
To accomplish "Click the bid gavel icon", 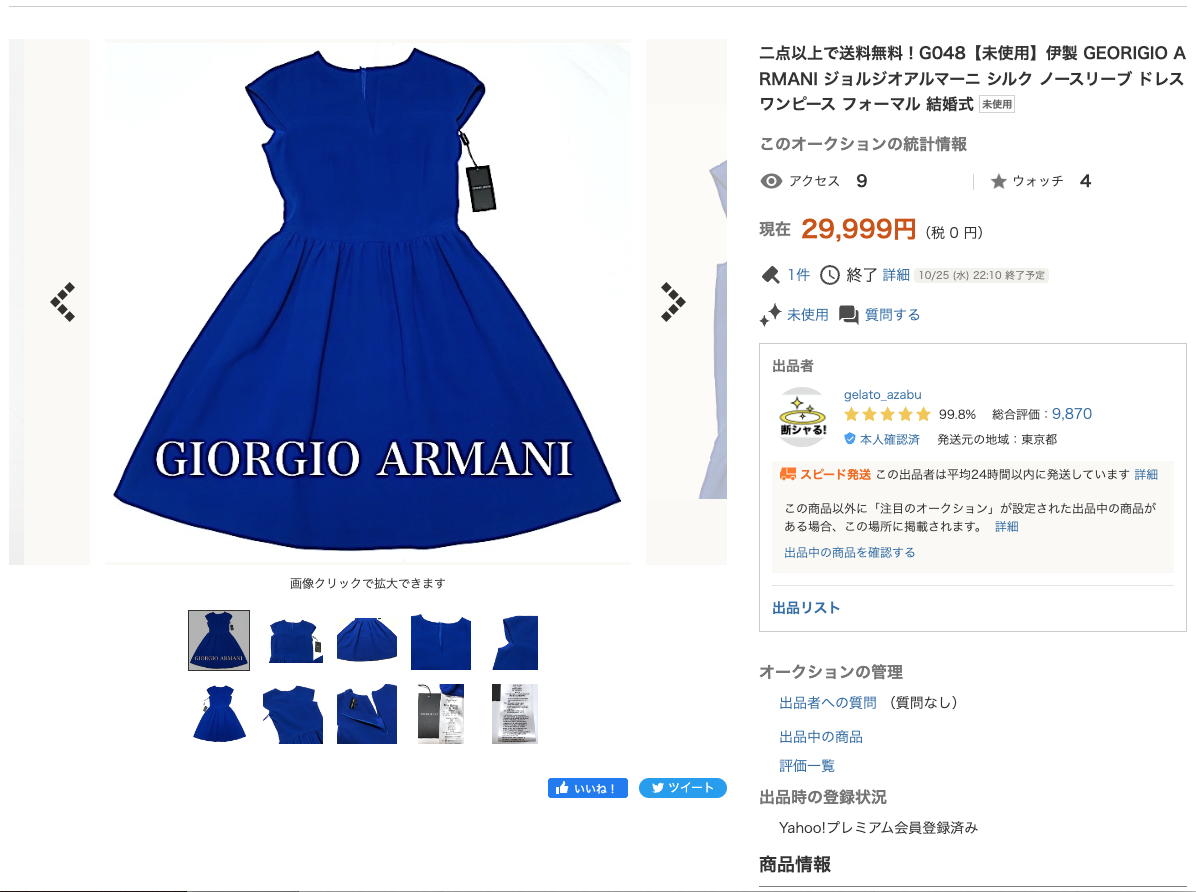I will point(770,275).
